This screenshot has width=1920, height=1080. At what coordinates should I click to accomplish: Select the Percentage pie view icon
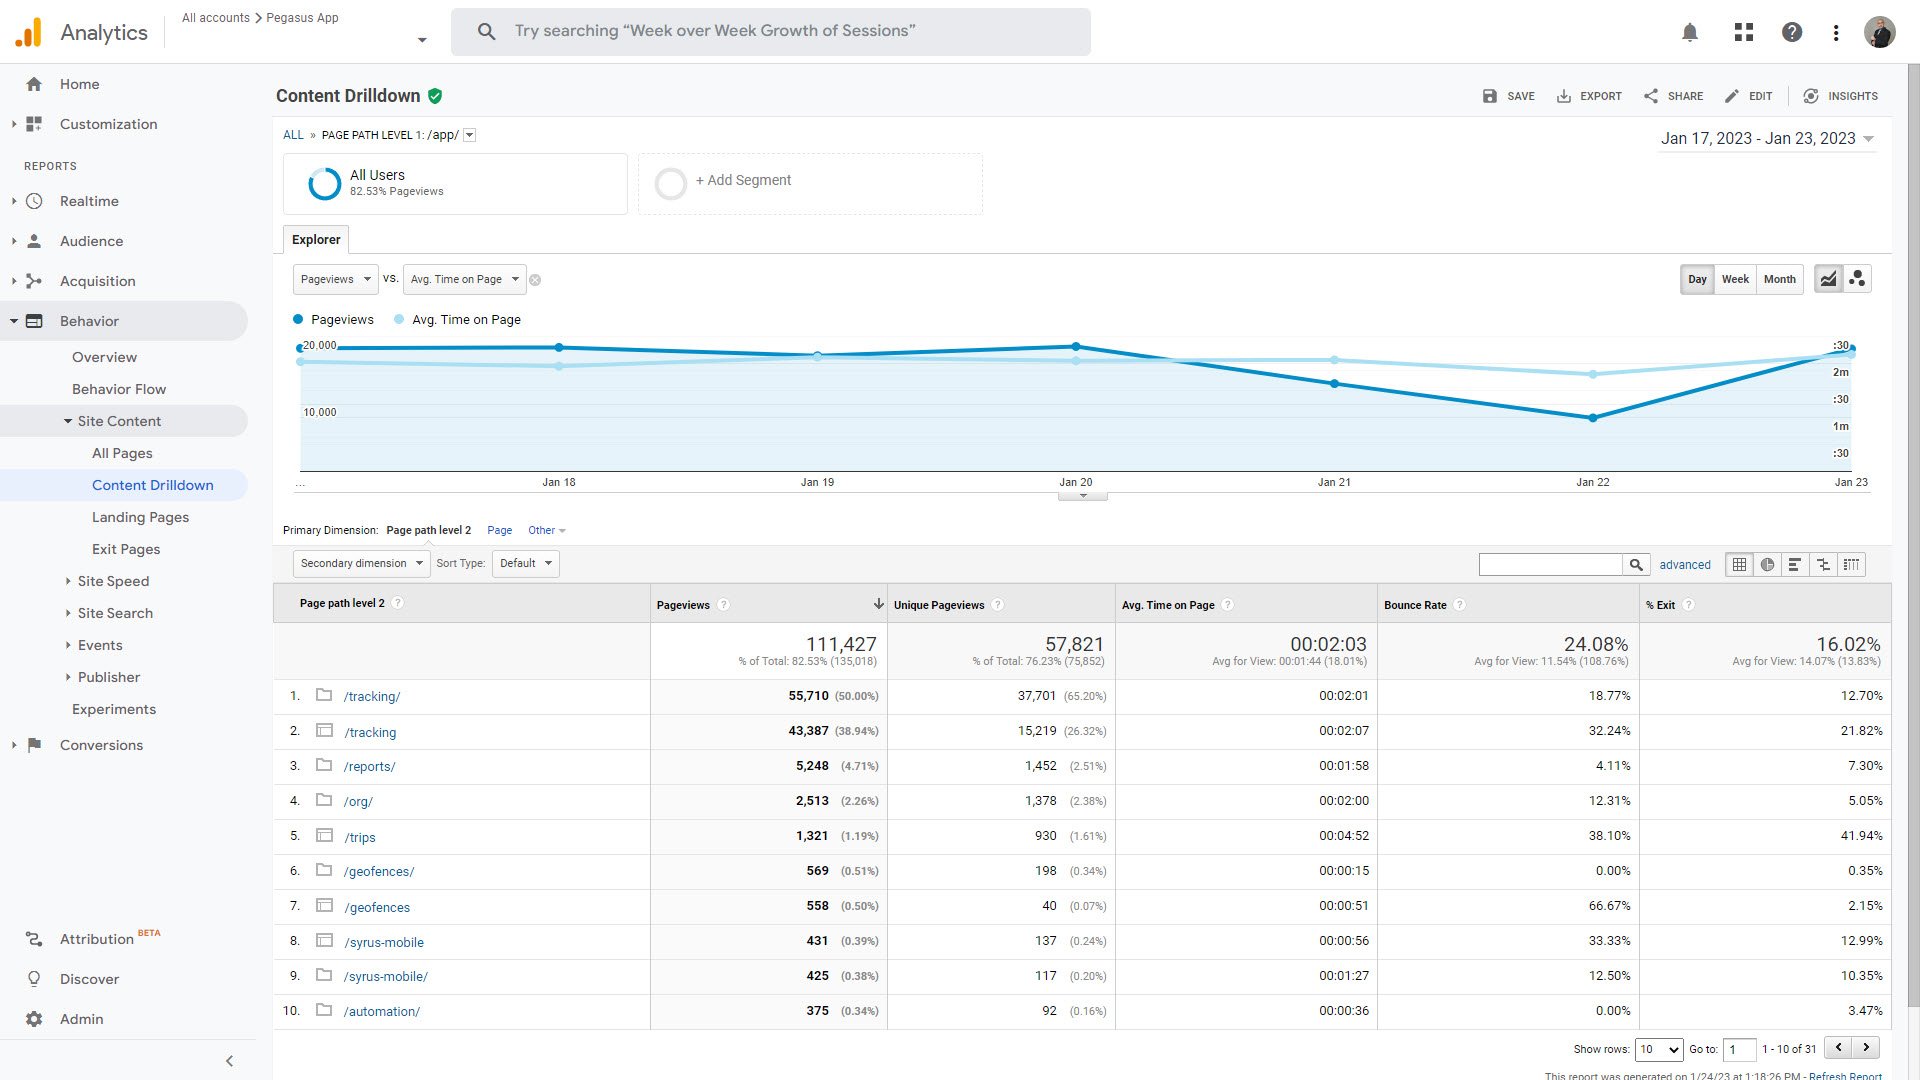[1768, 565]
